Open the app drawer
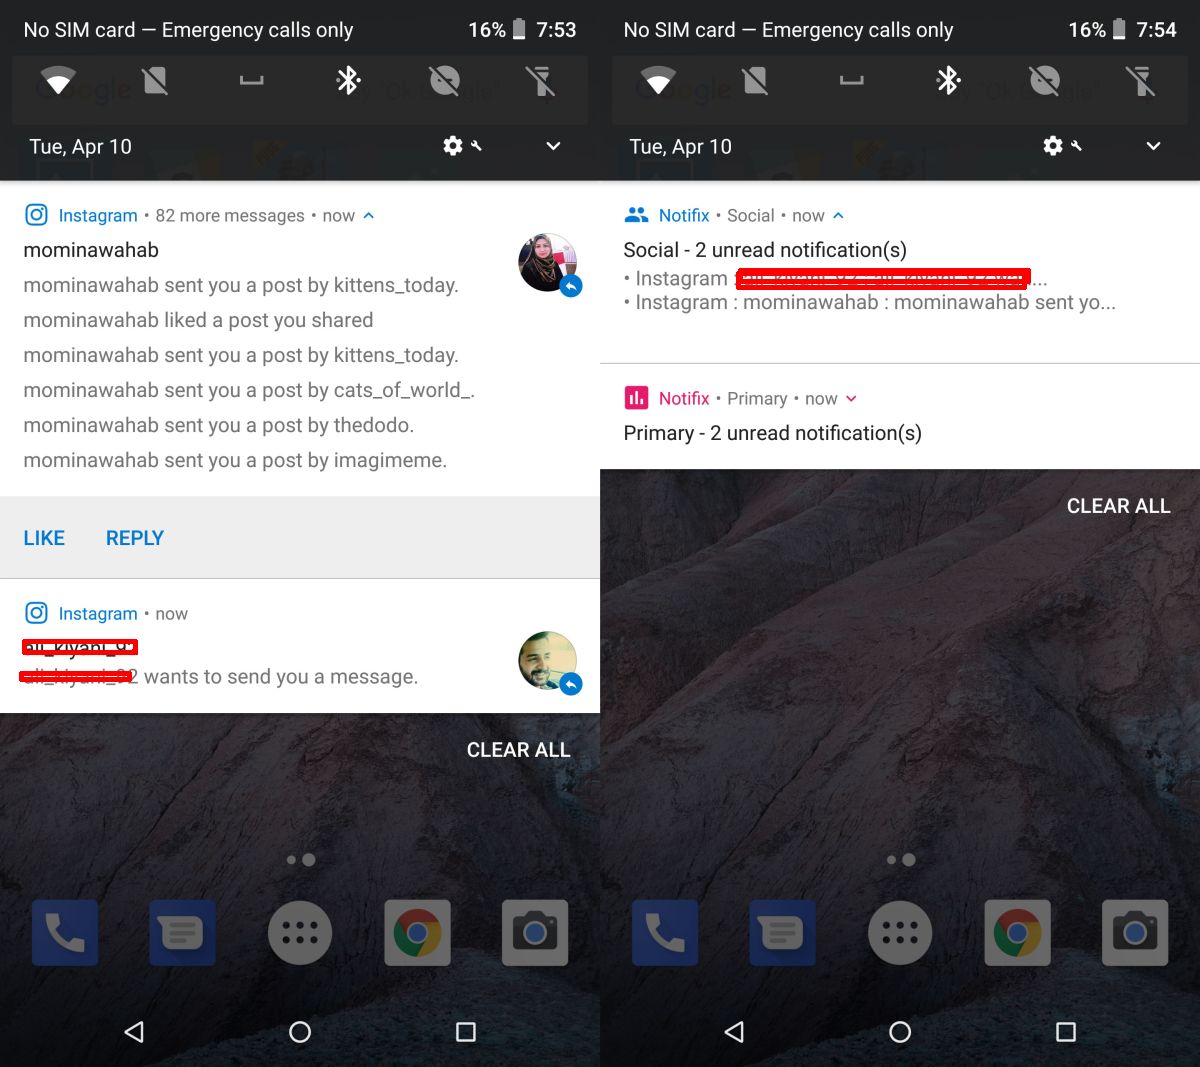The image size is (1200, 1067). [x=300, y=932]
